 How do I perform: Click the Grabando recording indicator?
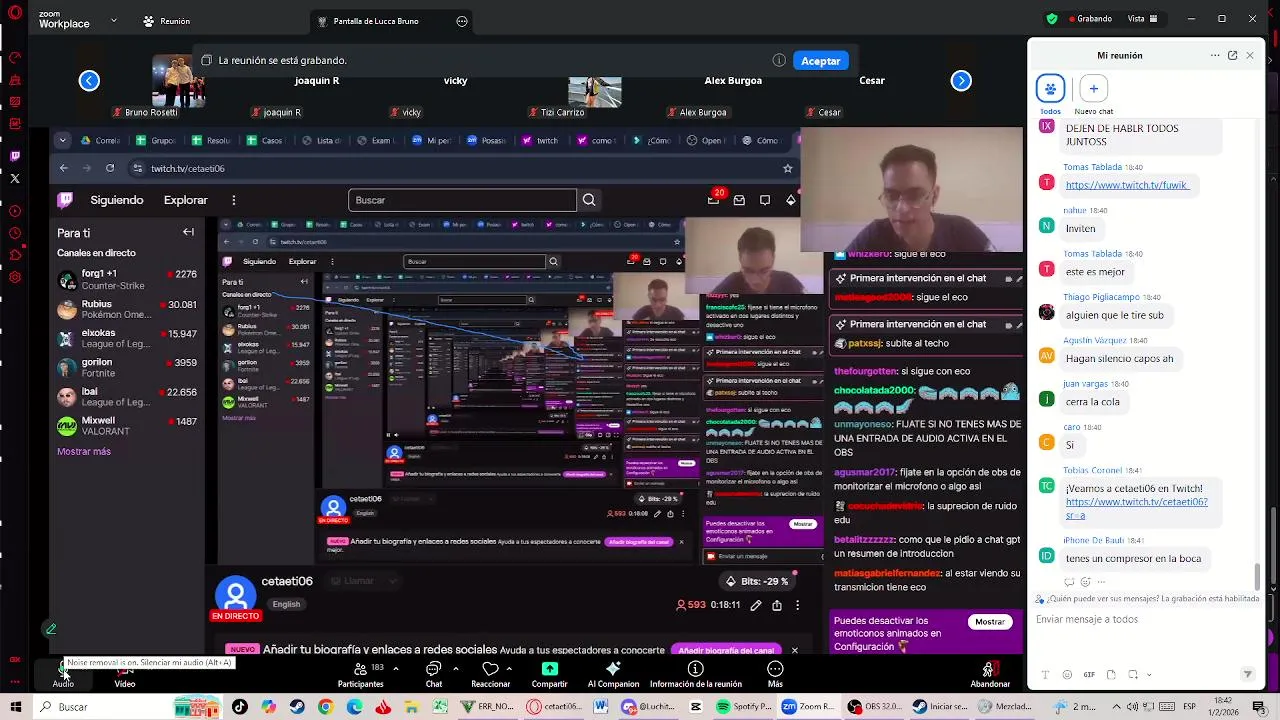1090,19
